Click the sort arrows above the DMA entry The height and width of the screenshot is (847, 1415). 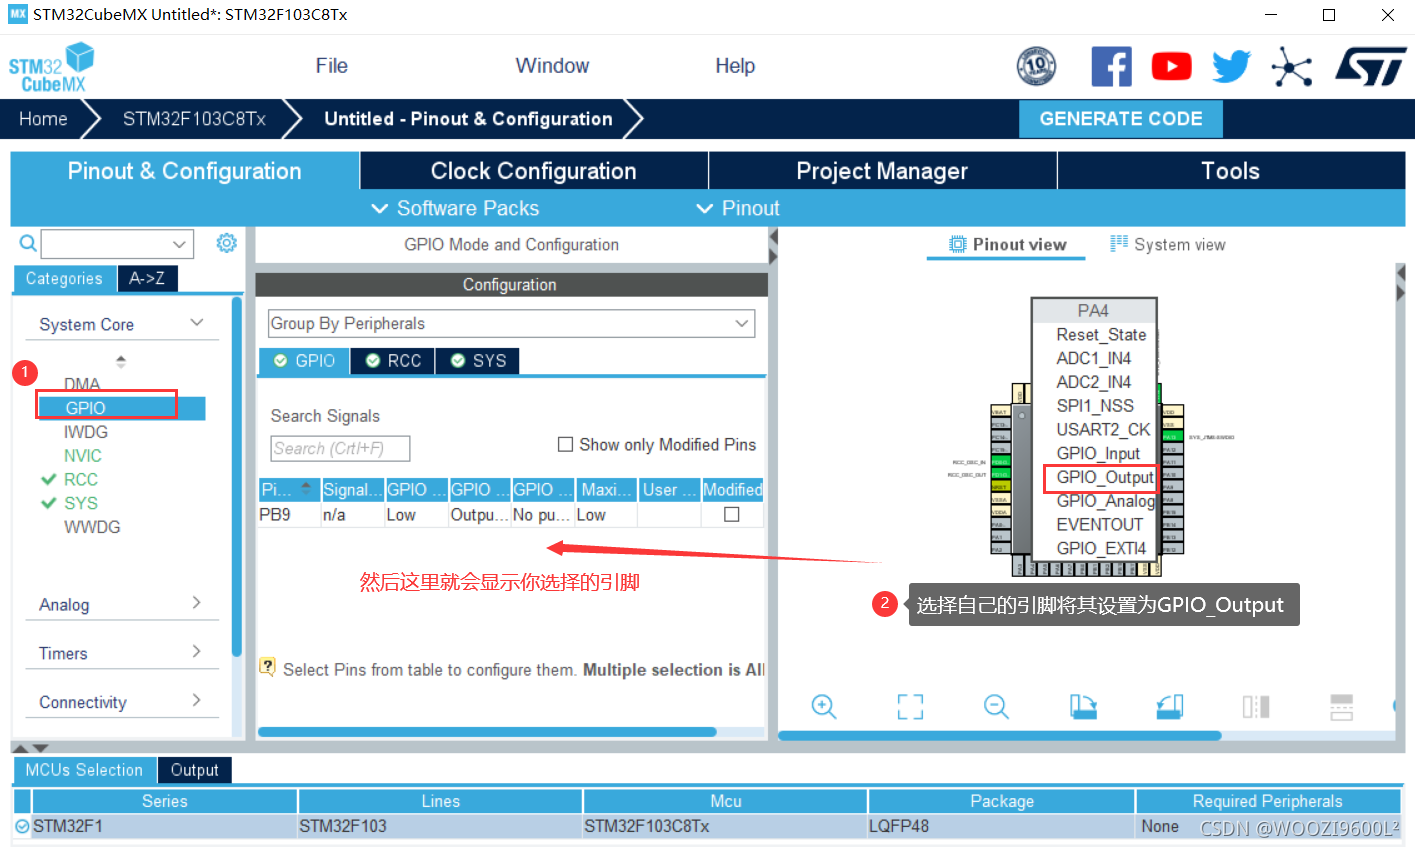click(x=121, y=361)
